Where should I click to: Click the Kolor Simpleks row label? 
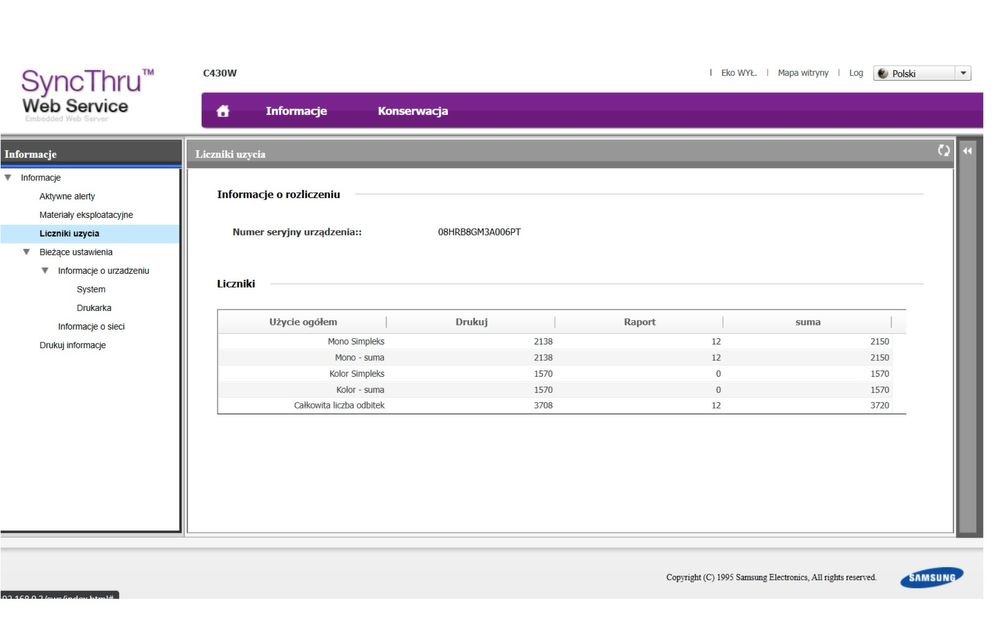click(x=357, y=374)
